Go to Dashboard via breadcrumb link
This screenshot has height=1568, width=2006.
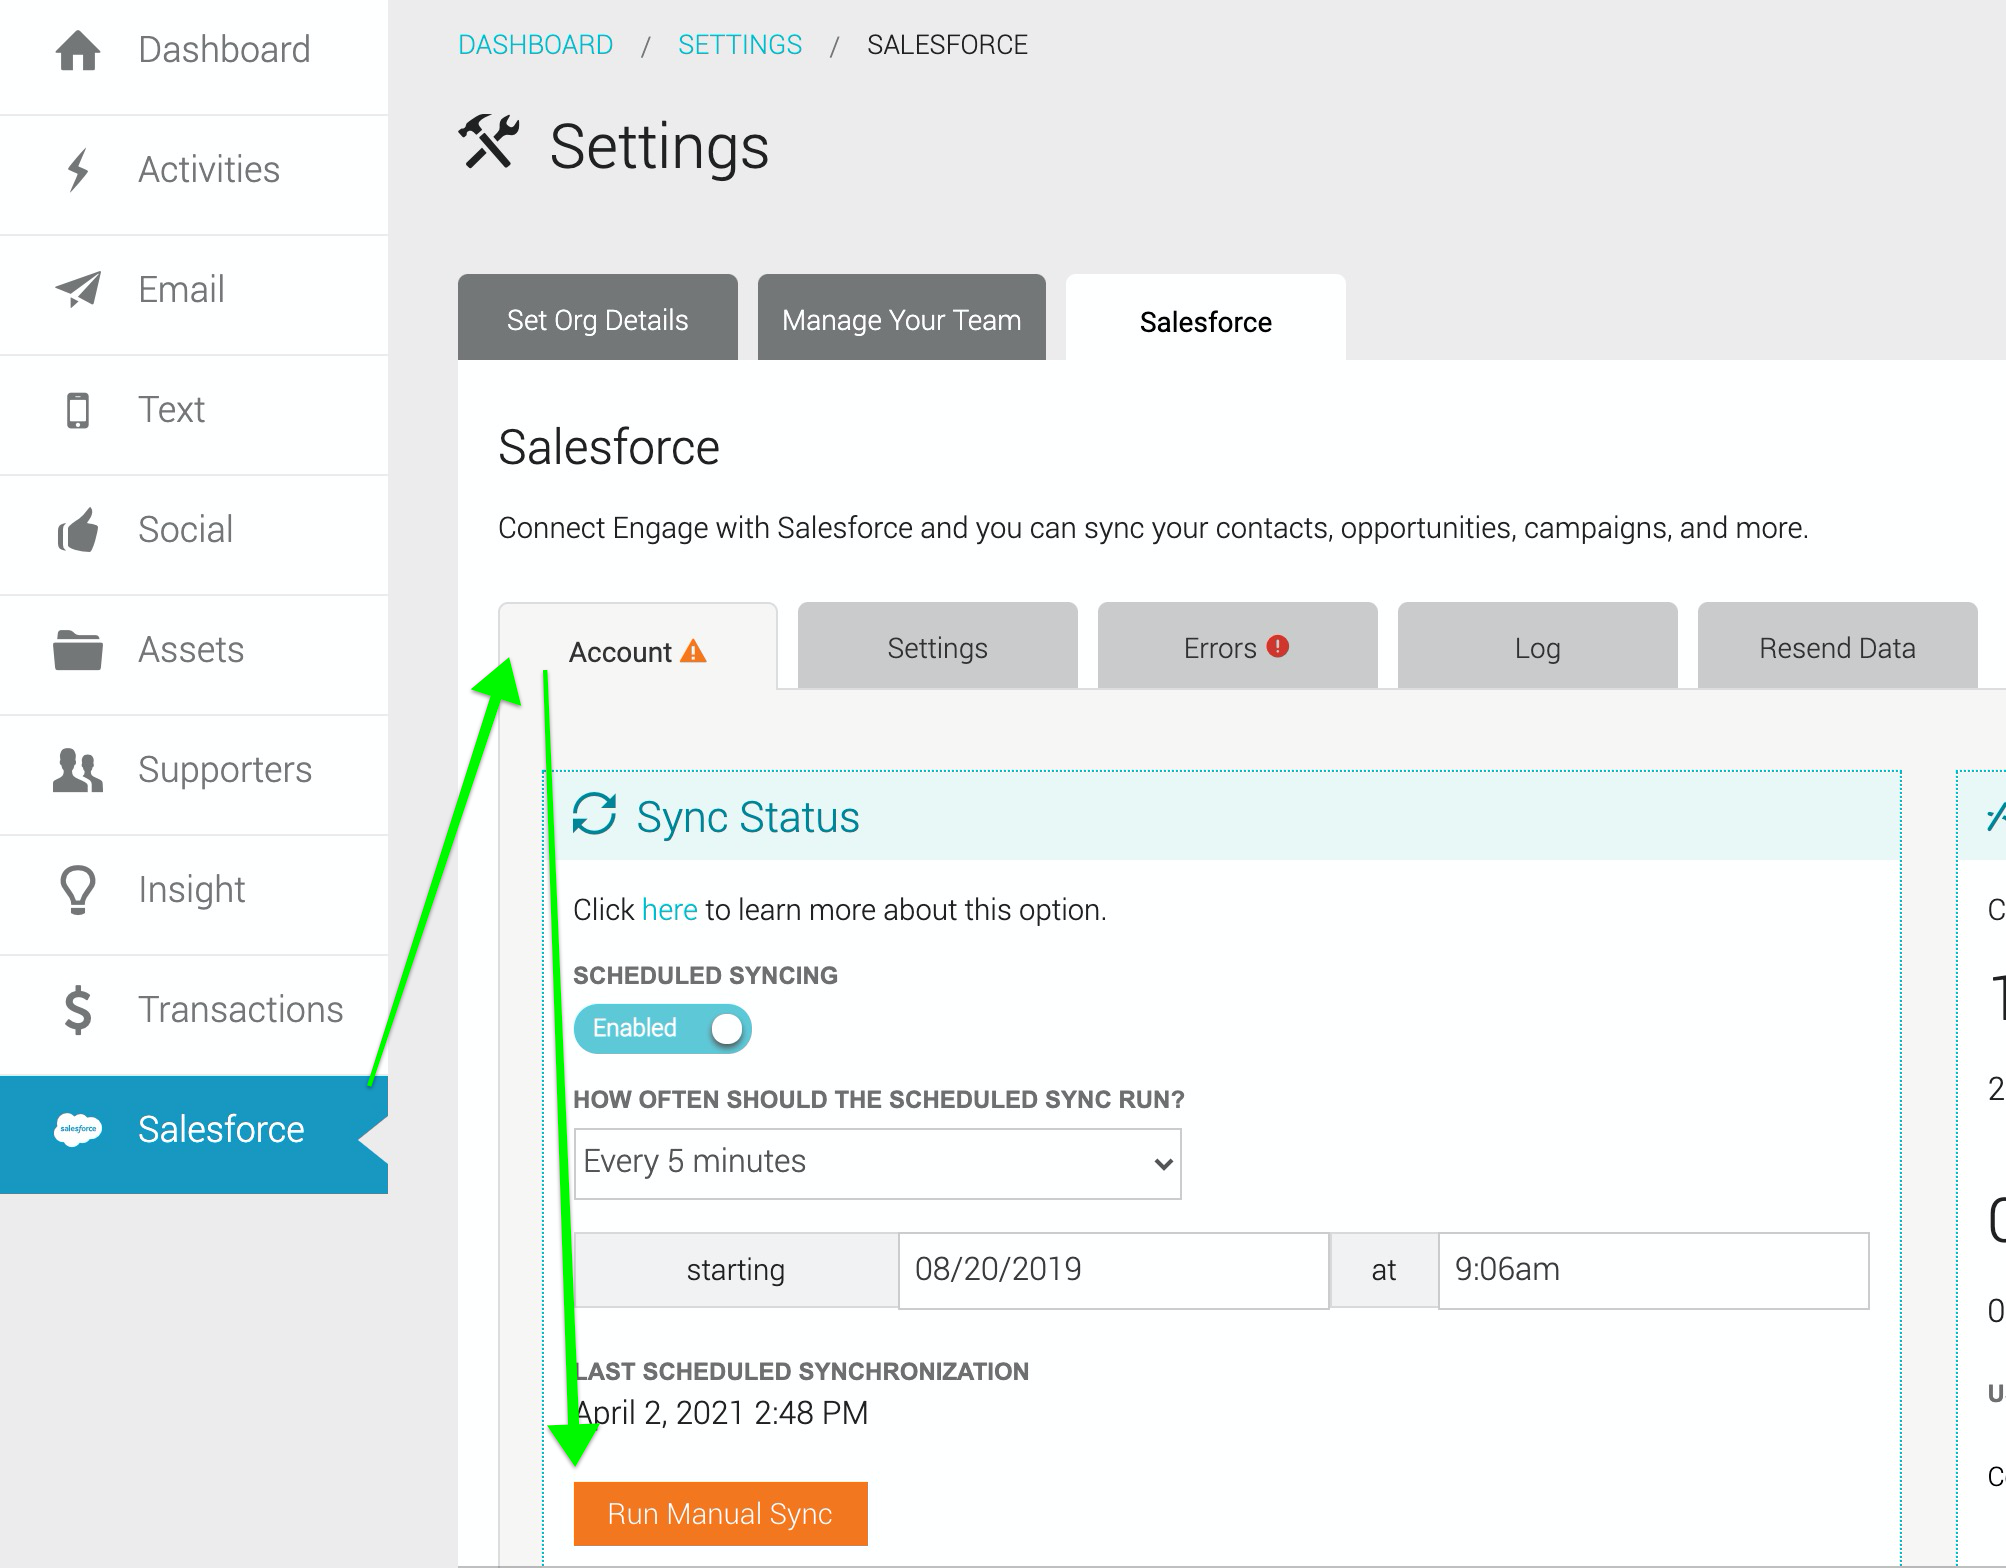click(x=536, y=45)
